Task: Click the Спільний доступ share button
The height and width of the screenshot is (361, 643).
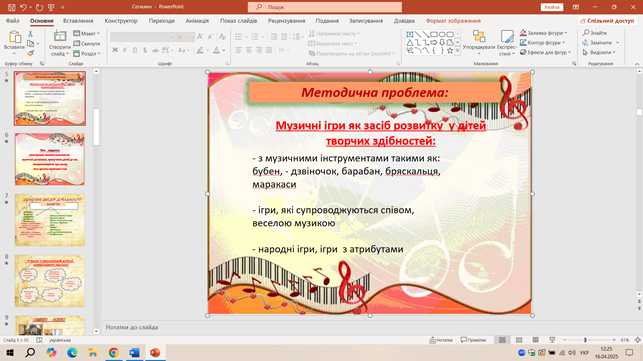Action: click(x=607, y=21)
